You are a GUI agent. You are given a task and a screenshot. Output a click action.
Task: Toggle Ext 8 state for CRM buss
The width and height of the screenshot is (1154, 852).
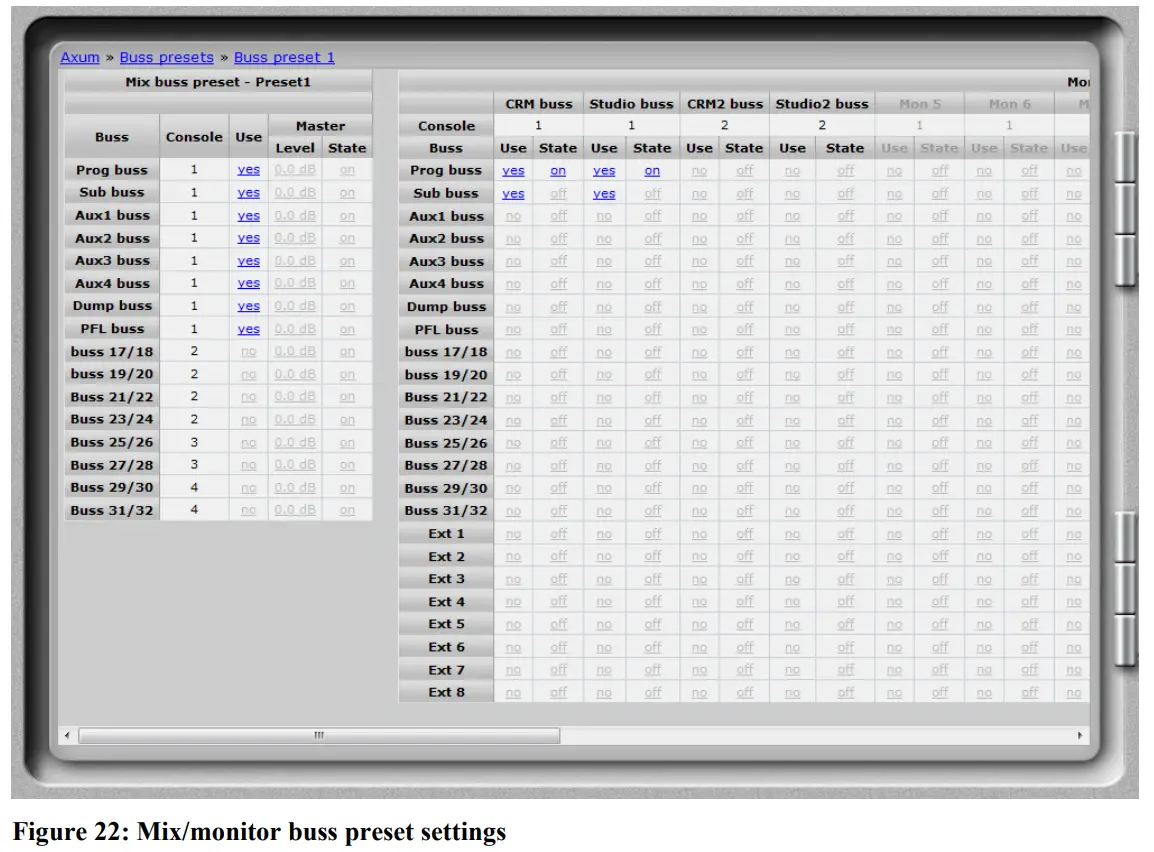558,692
